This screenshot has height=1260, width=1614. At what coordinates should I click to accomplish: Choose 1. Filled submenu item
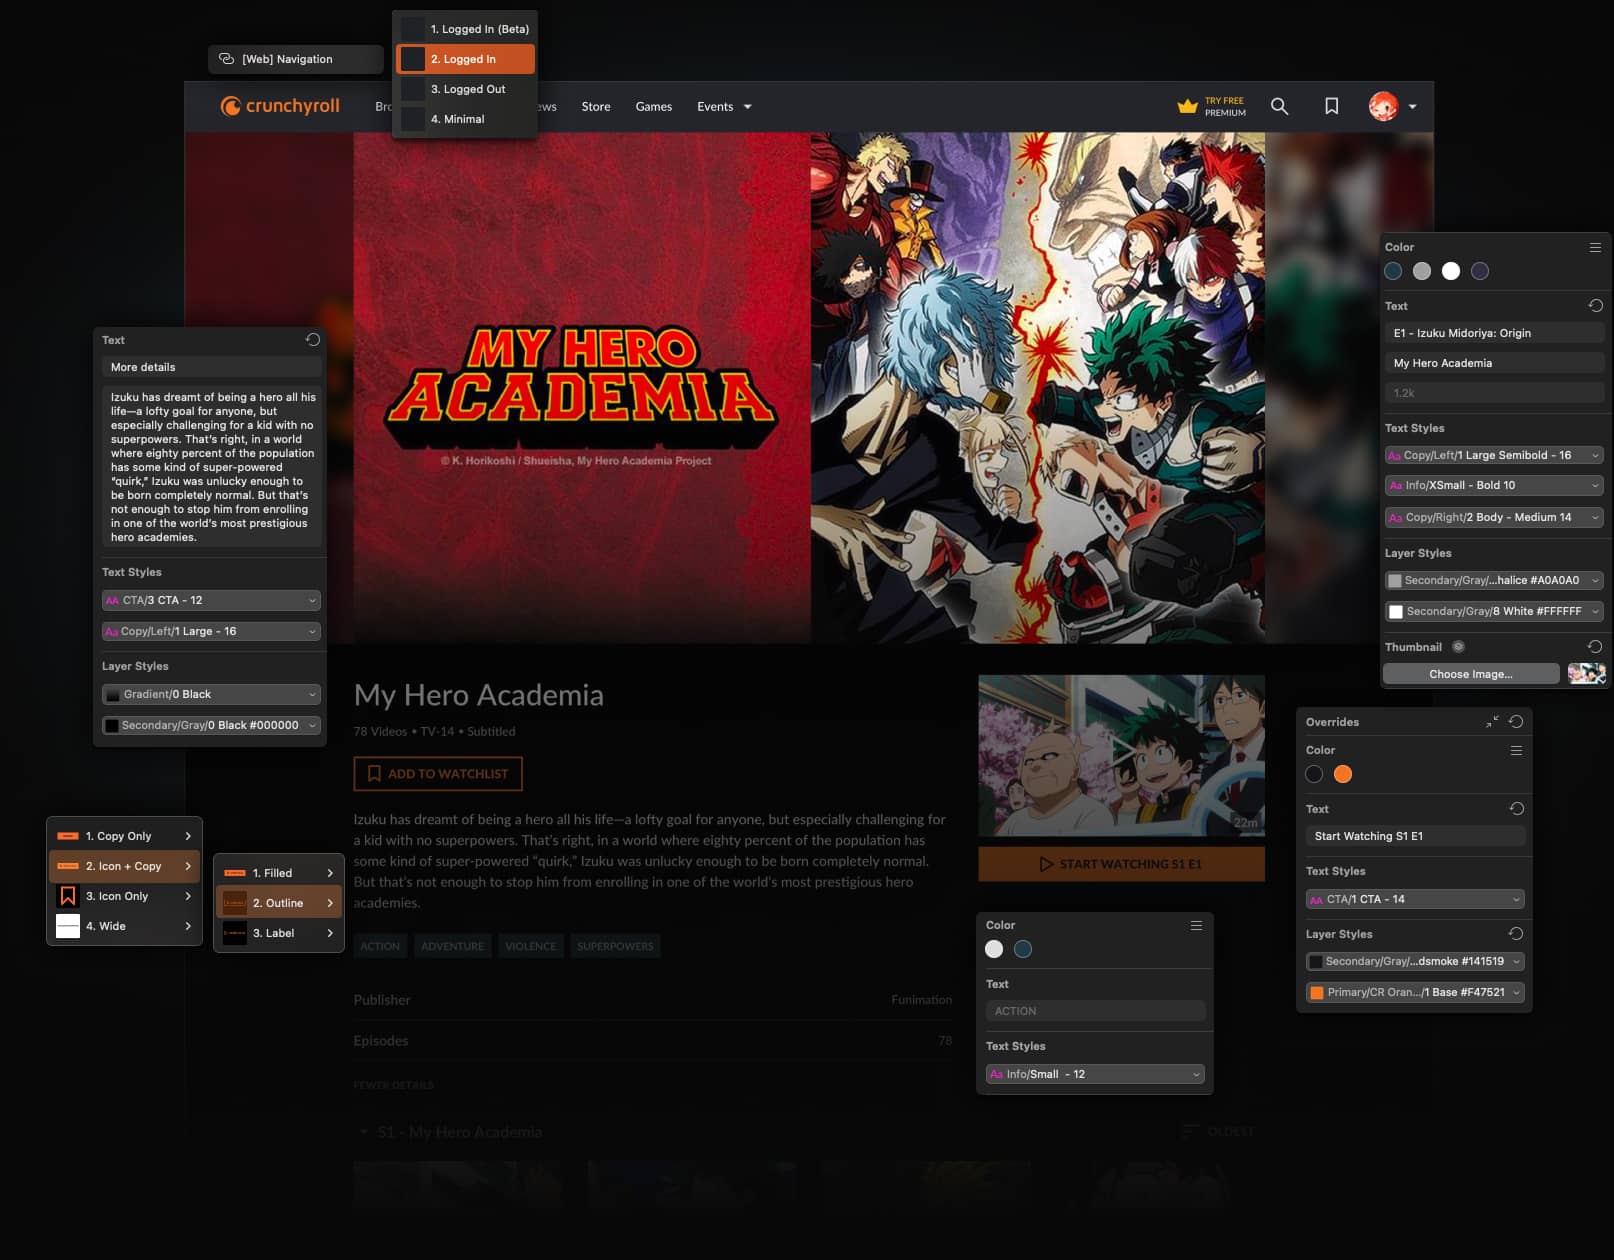279,873
